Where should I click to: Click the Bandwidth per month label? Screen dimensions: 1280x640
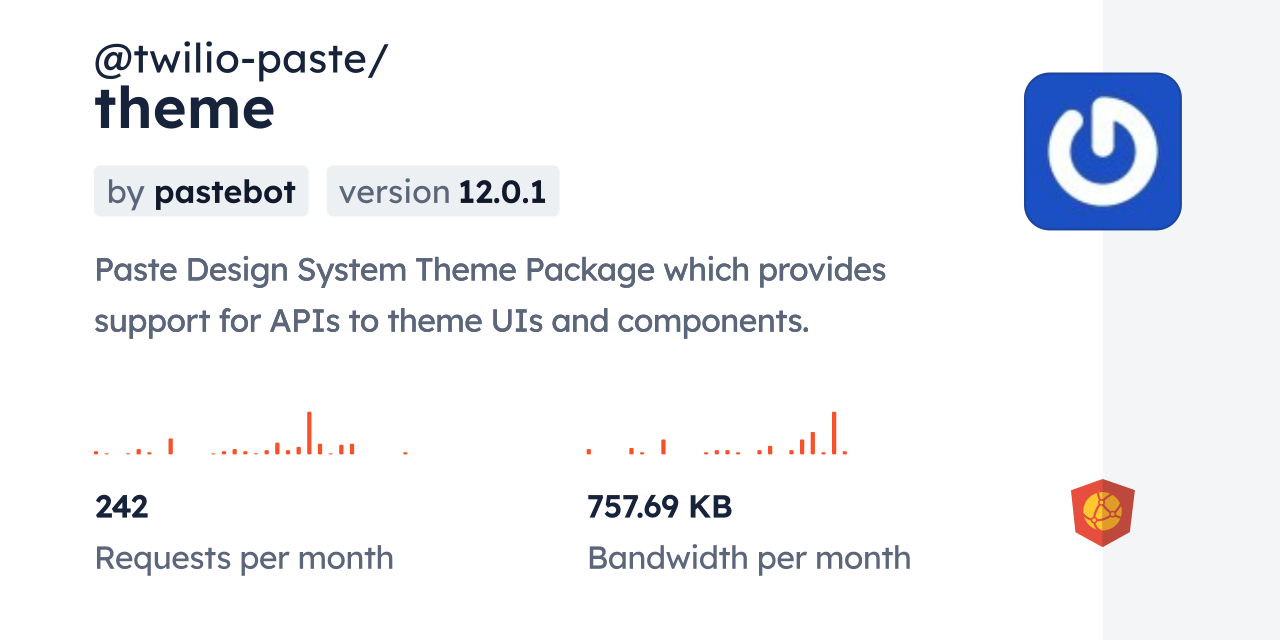[749, 558]
